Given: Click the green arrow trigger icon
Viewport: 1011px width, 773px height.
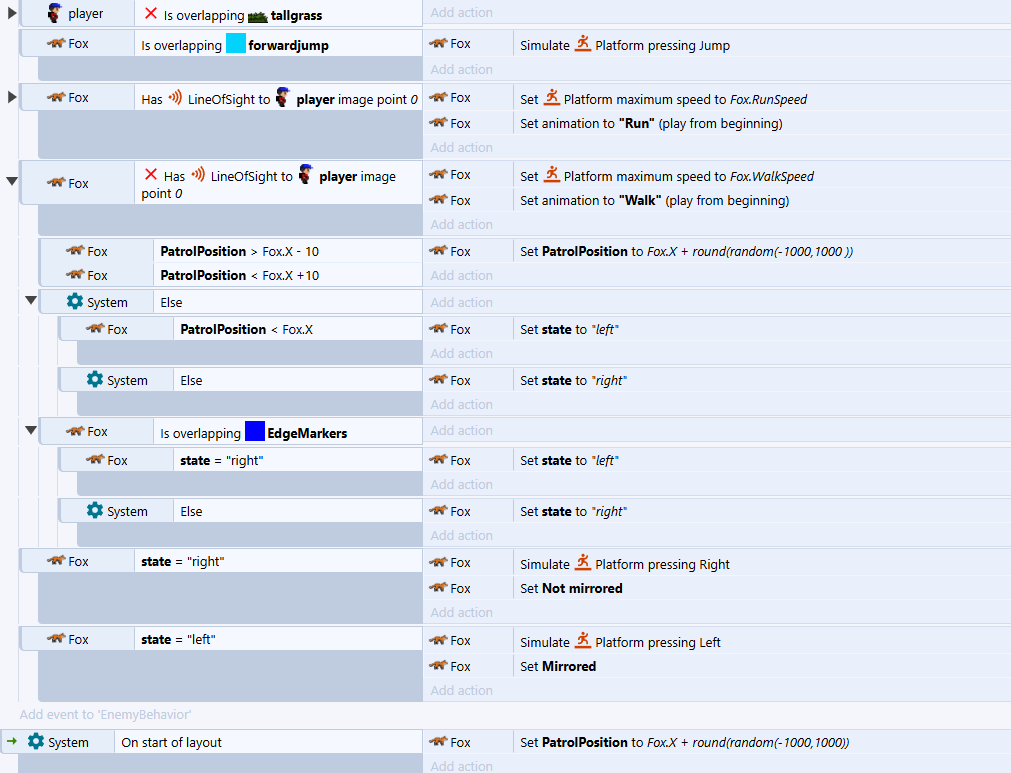Looking at the screenshot, I should pos(11,742).
